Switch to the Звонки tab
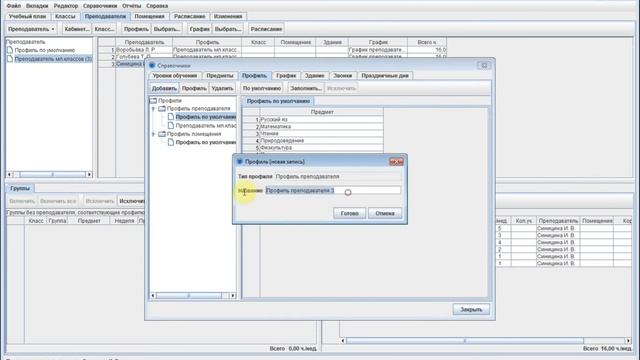 (342, 76)
